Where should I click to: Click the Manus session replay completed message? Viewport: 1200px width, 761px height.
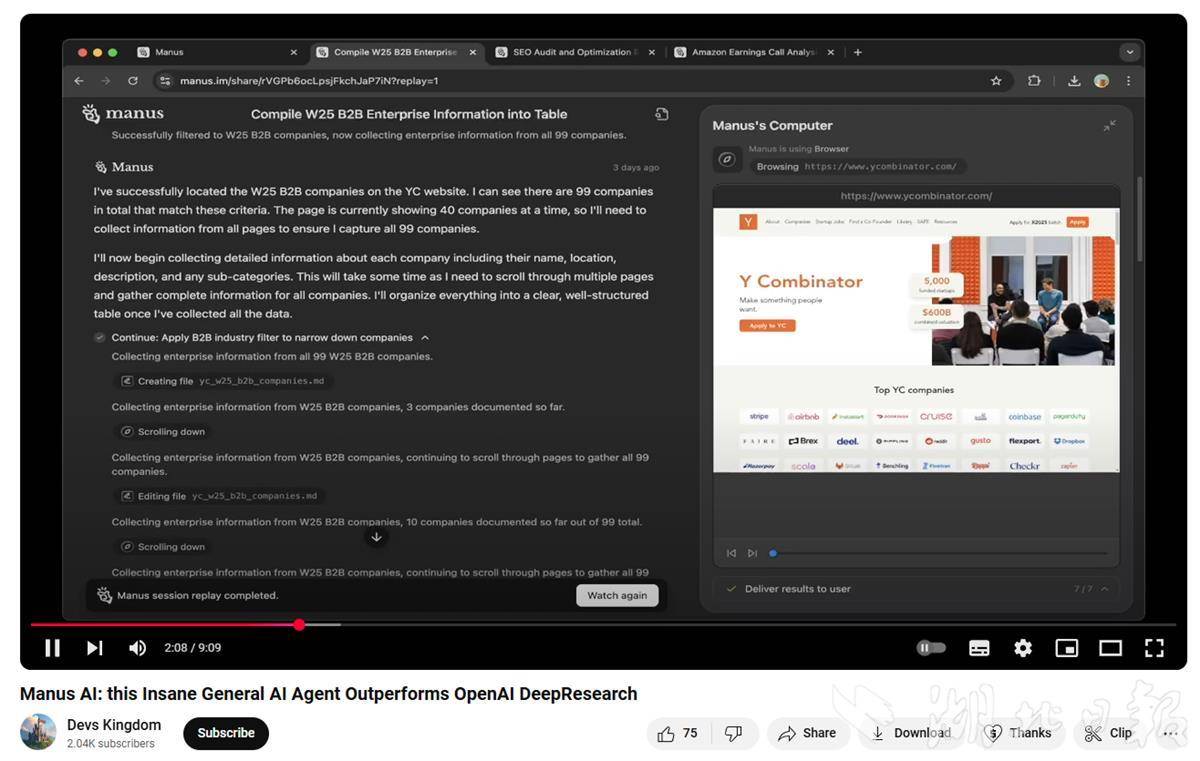coord(198,595)
